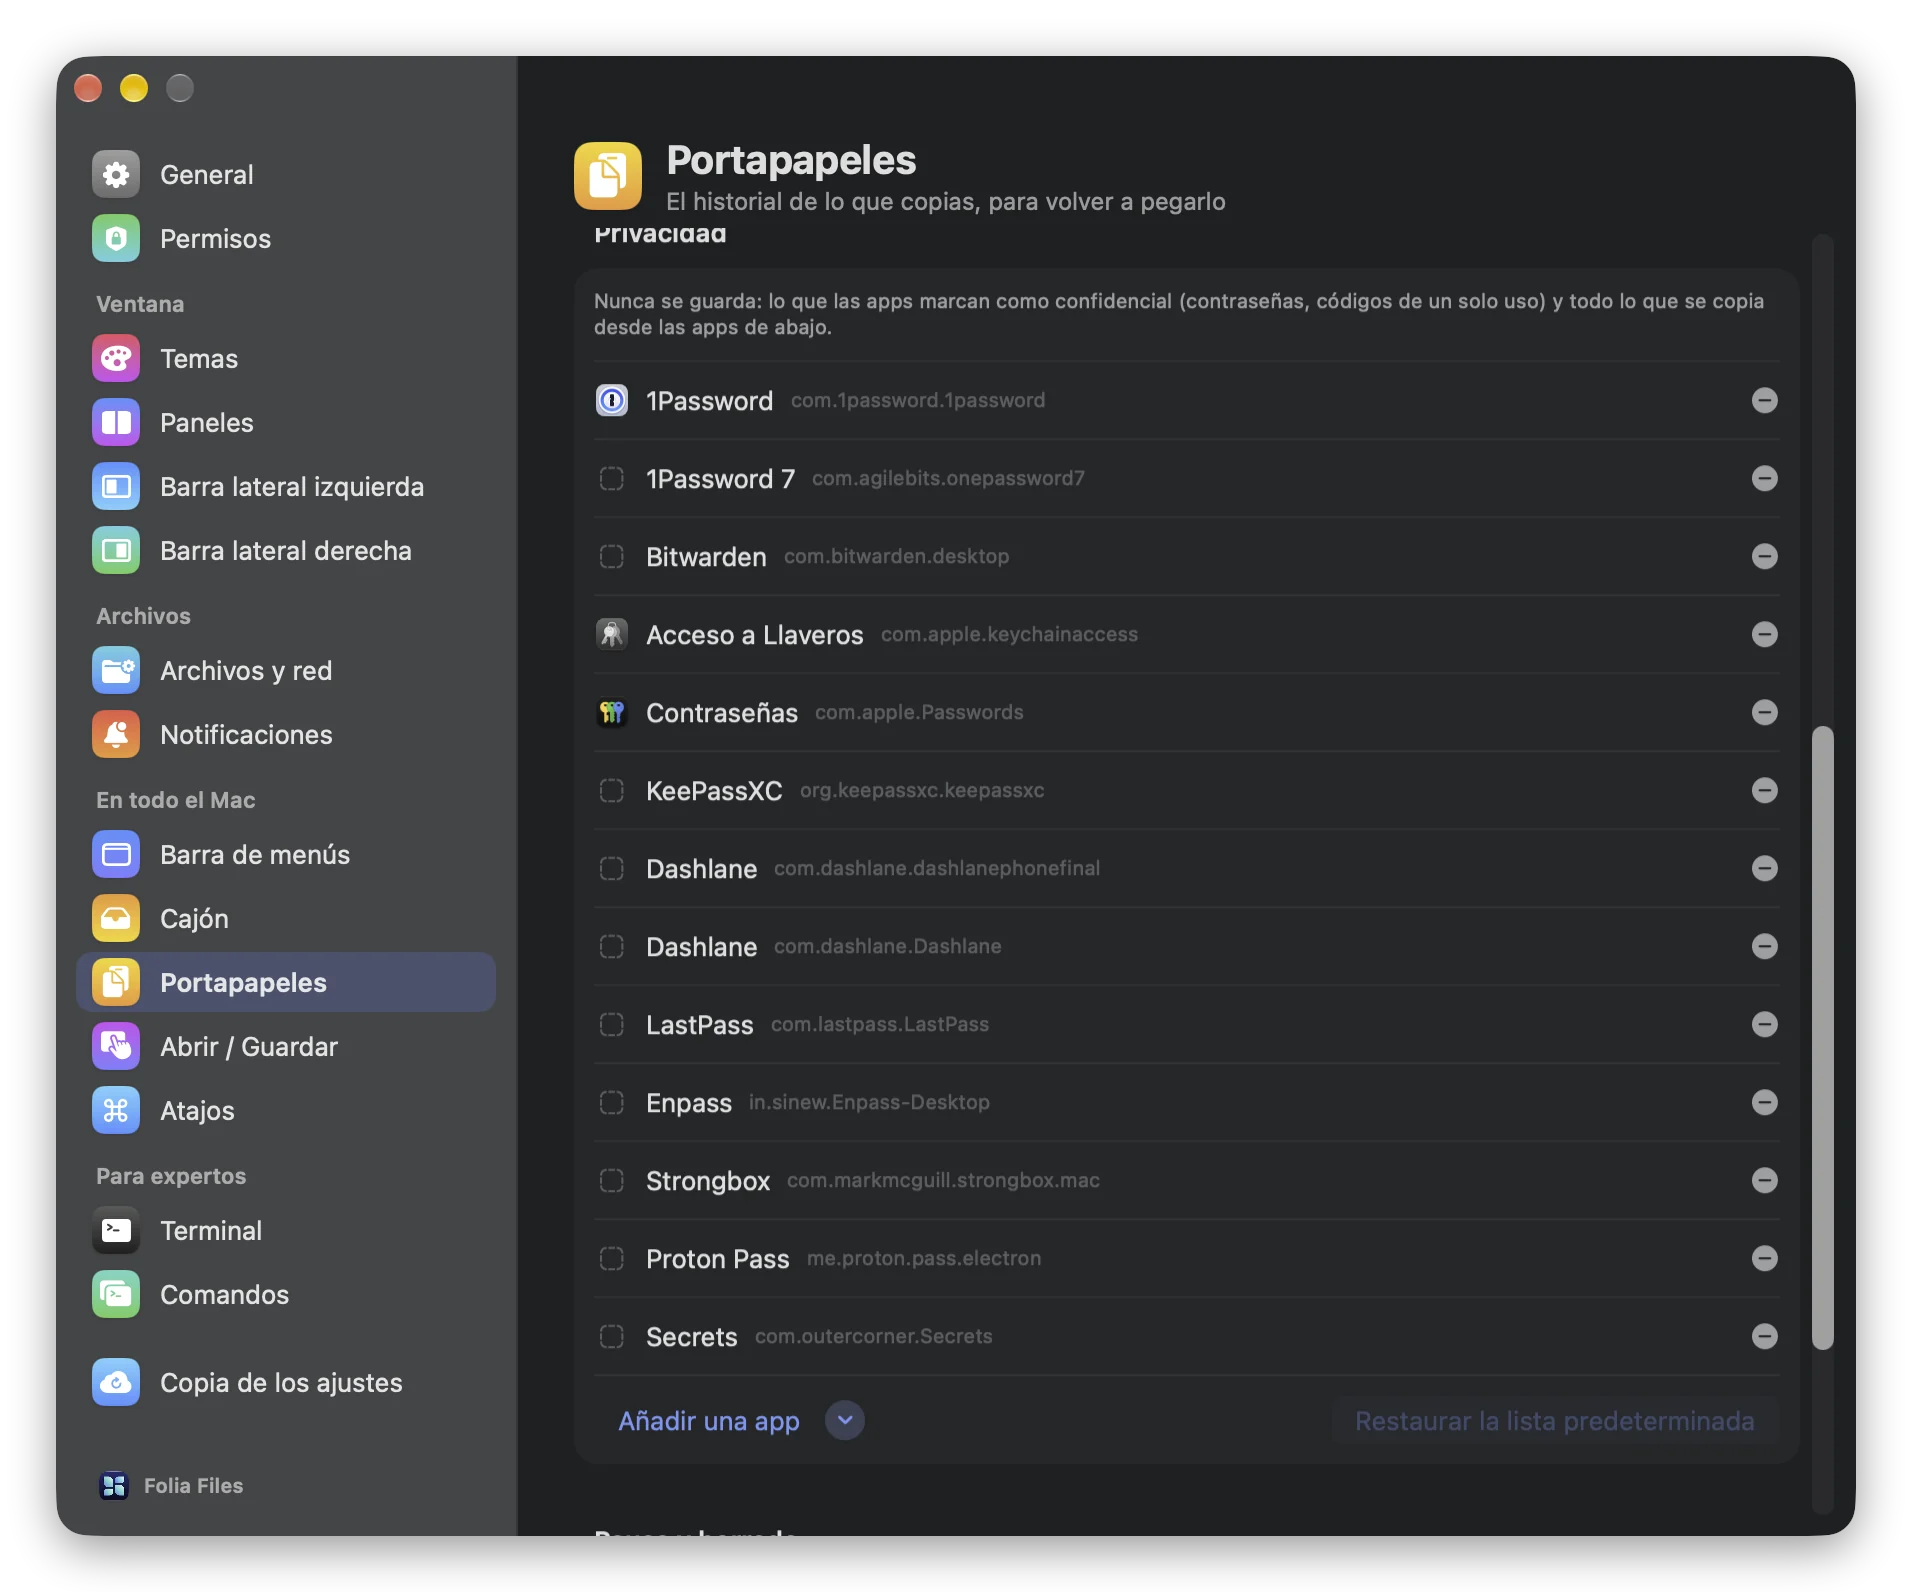Remove 1Password 7 from the list

click(x=1765, y=479)
